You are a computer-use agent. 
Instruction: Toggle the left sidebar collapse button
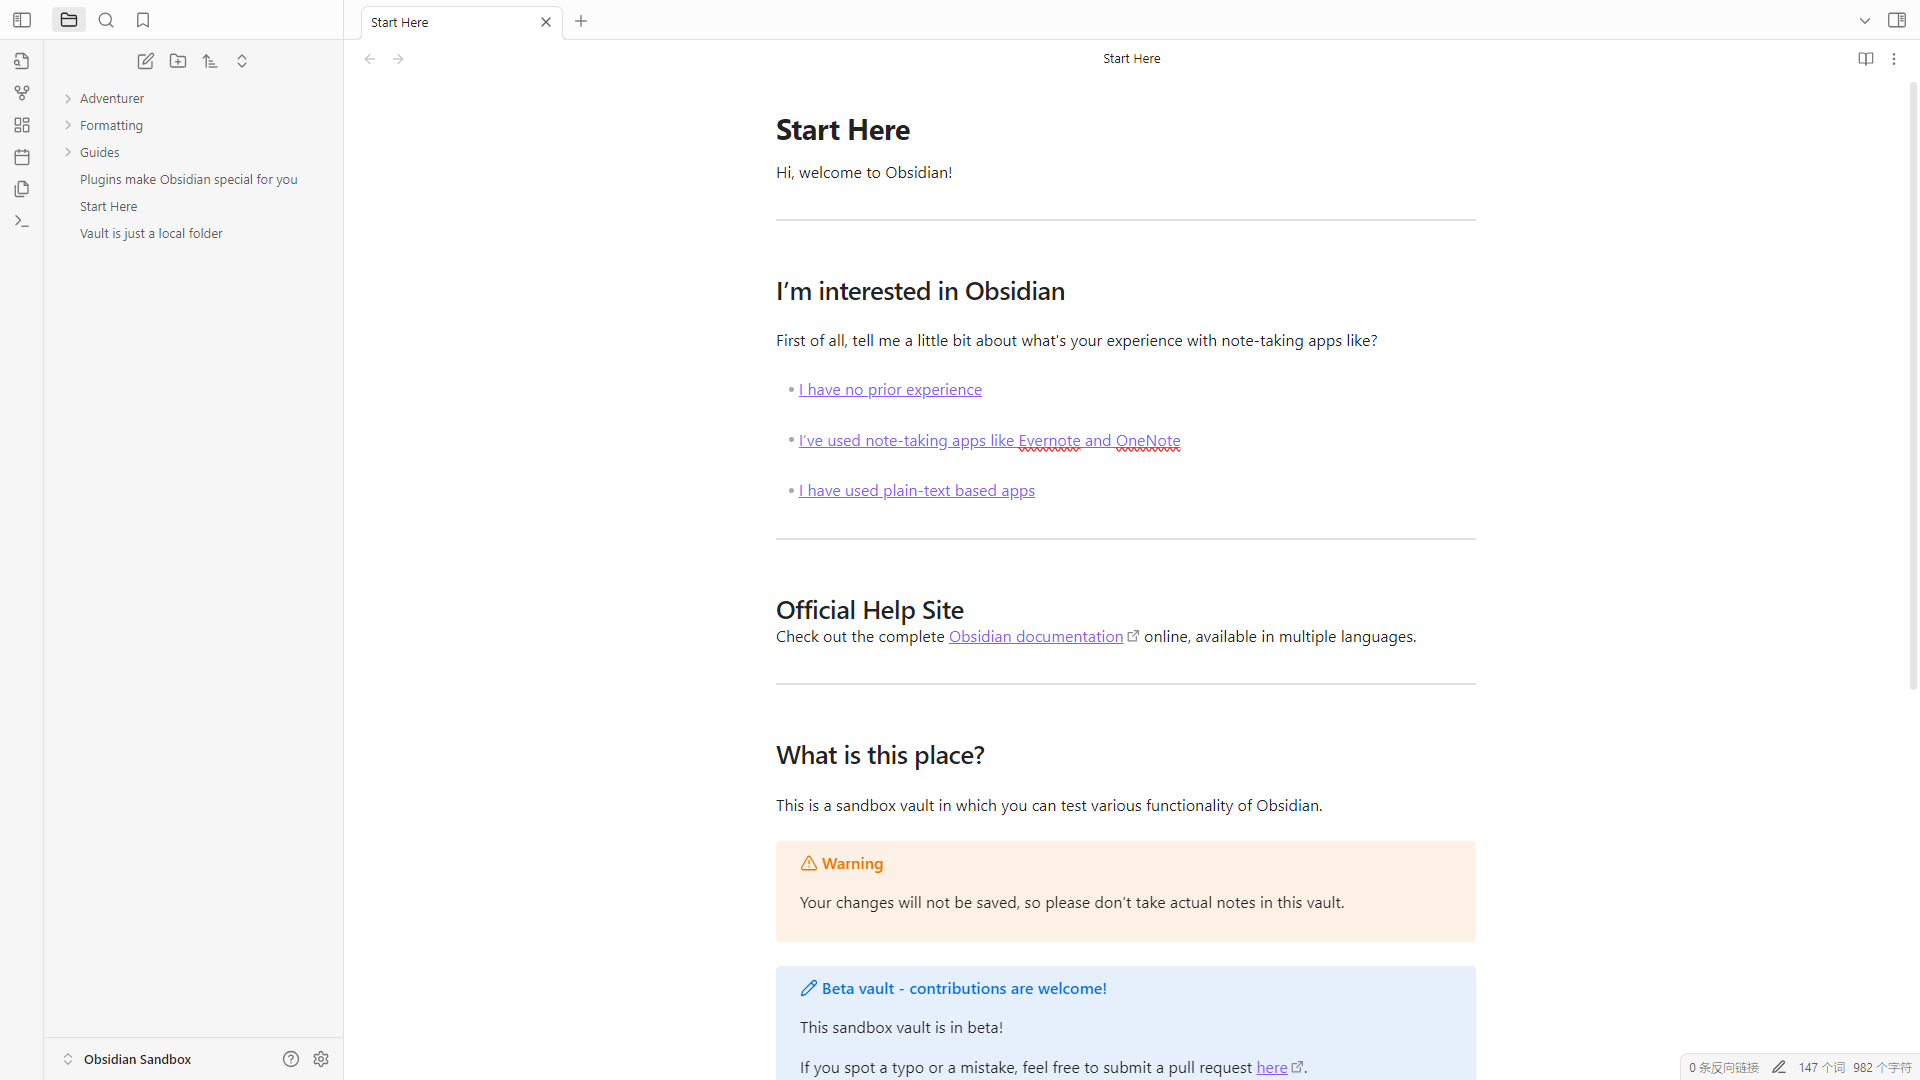click(x=21, y=20)
